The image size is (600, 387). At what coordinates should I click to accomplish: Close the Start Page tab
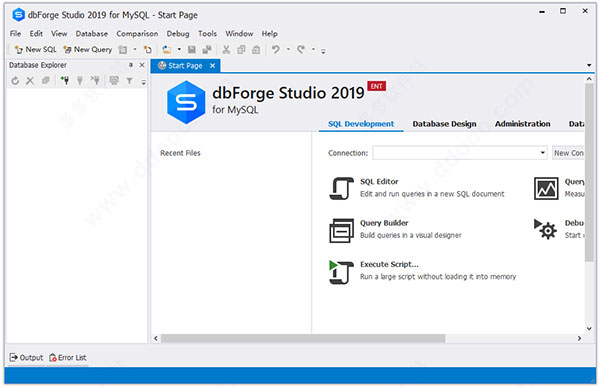212,66
